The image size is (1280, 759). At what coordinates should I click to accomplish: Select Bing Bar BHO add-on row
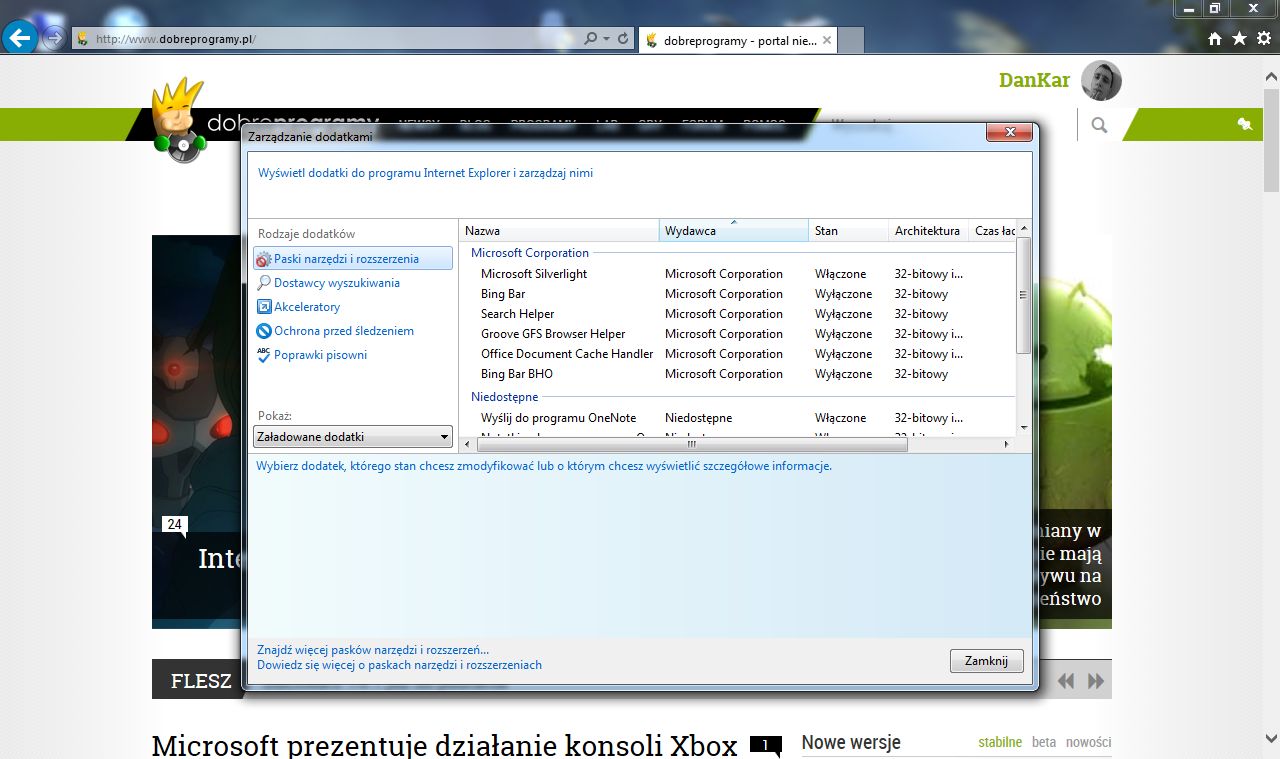click(738, 374)
